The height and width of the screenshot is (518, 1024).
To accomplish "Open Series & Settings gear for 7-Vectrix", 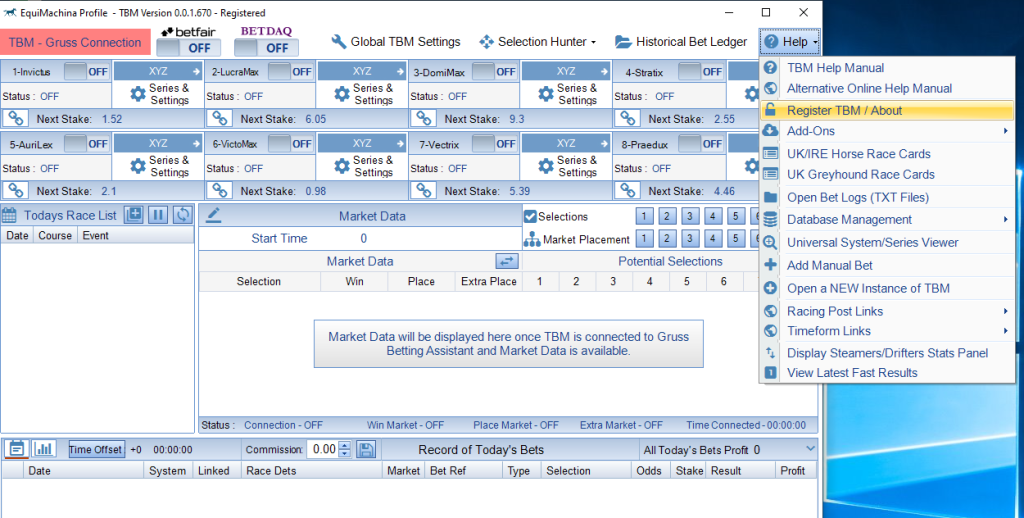I will 546,166.
